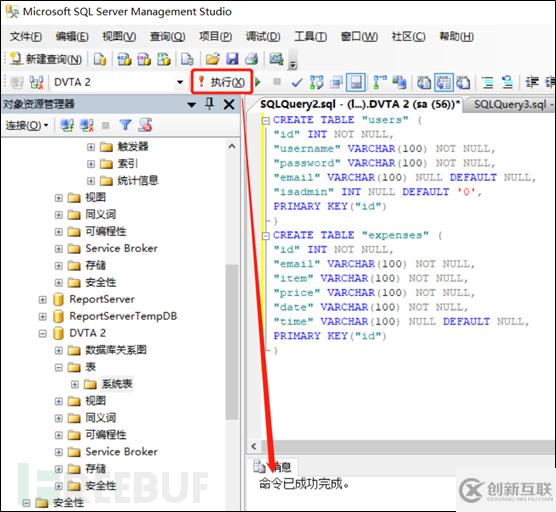
Task: Display the estimated execution plan
Action: 317,82
